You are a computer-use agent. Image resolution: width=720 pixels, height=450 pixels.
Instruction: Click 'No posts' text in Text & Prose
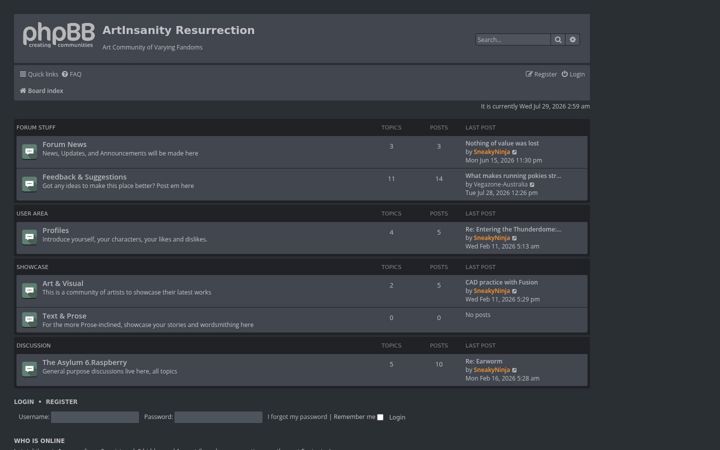pos(478,315)
